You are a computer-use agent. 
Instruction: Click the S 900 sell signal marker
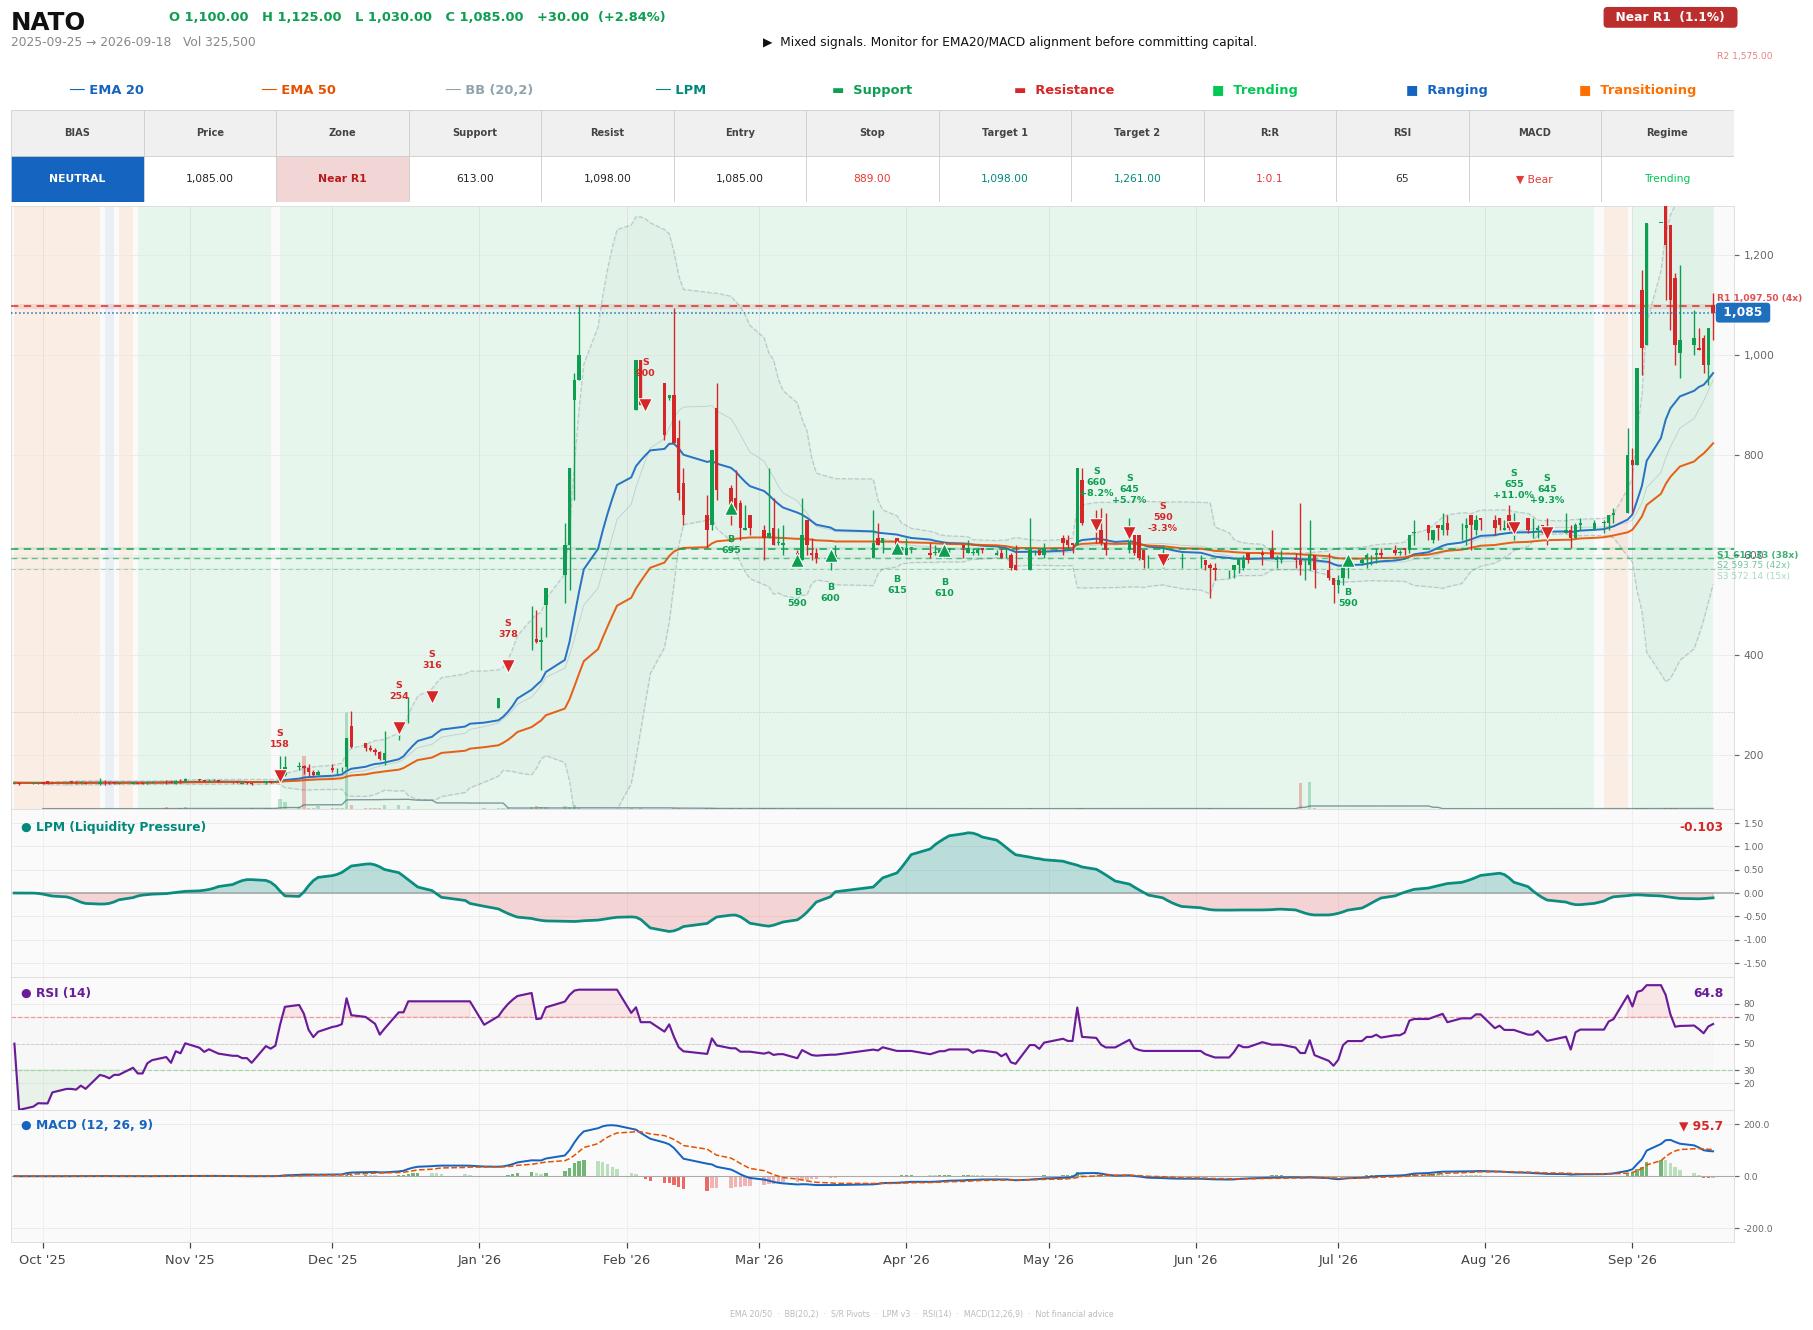(x=645, y=405)
